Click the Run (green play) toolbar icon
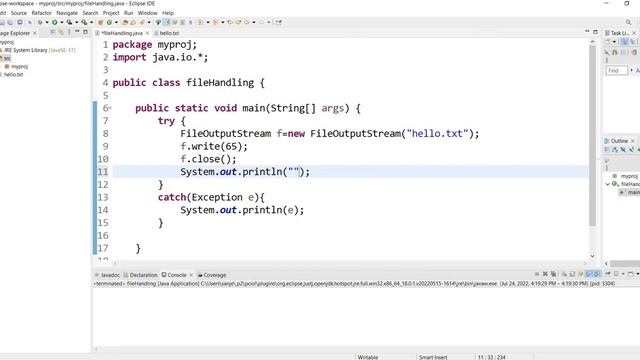The width and height of the screenshot is (640, 360). [x=54, y=22]
